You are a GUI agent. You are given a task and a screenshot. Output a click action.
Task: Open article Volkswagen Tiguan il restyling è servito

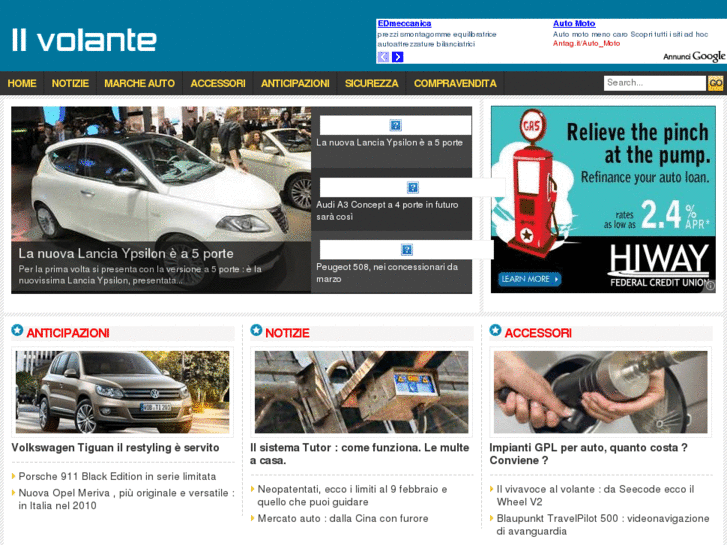pos(115,448)
